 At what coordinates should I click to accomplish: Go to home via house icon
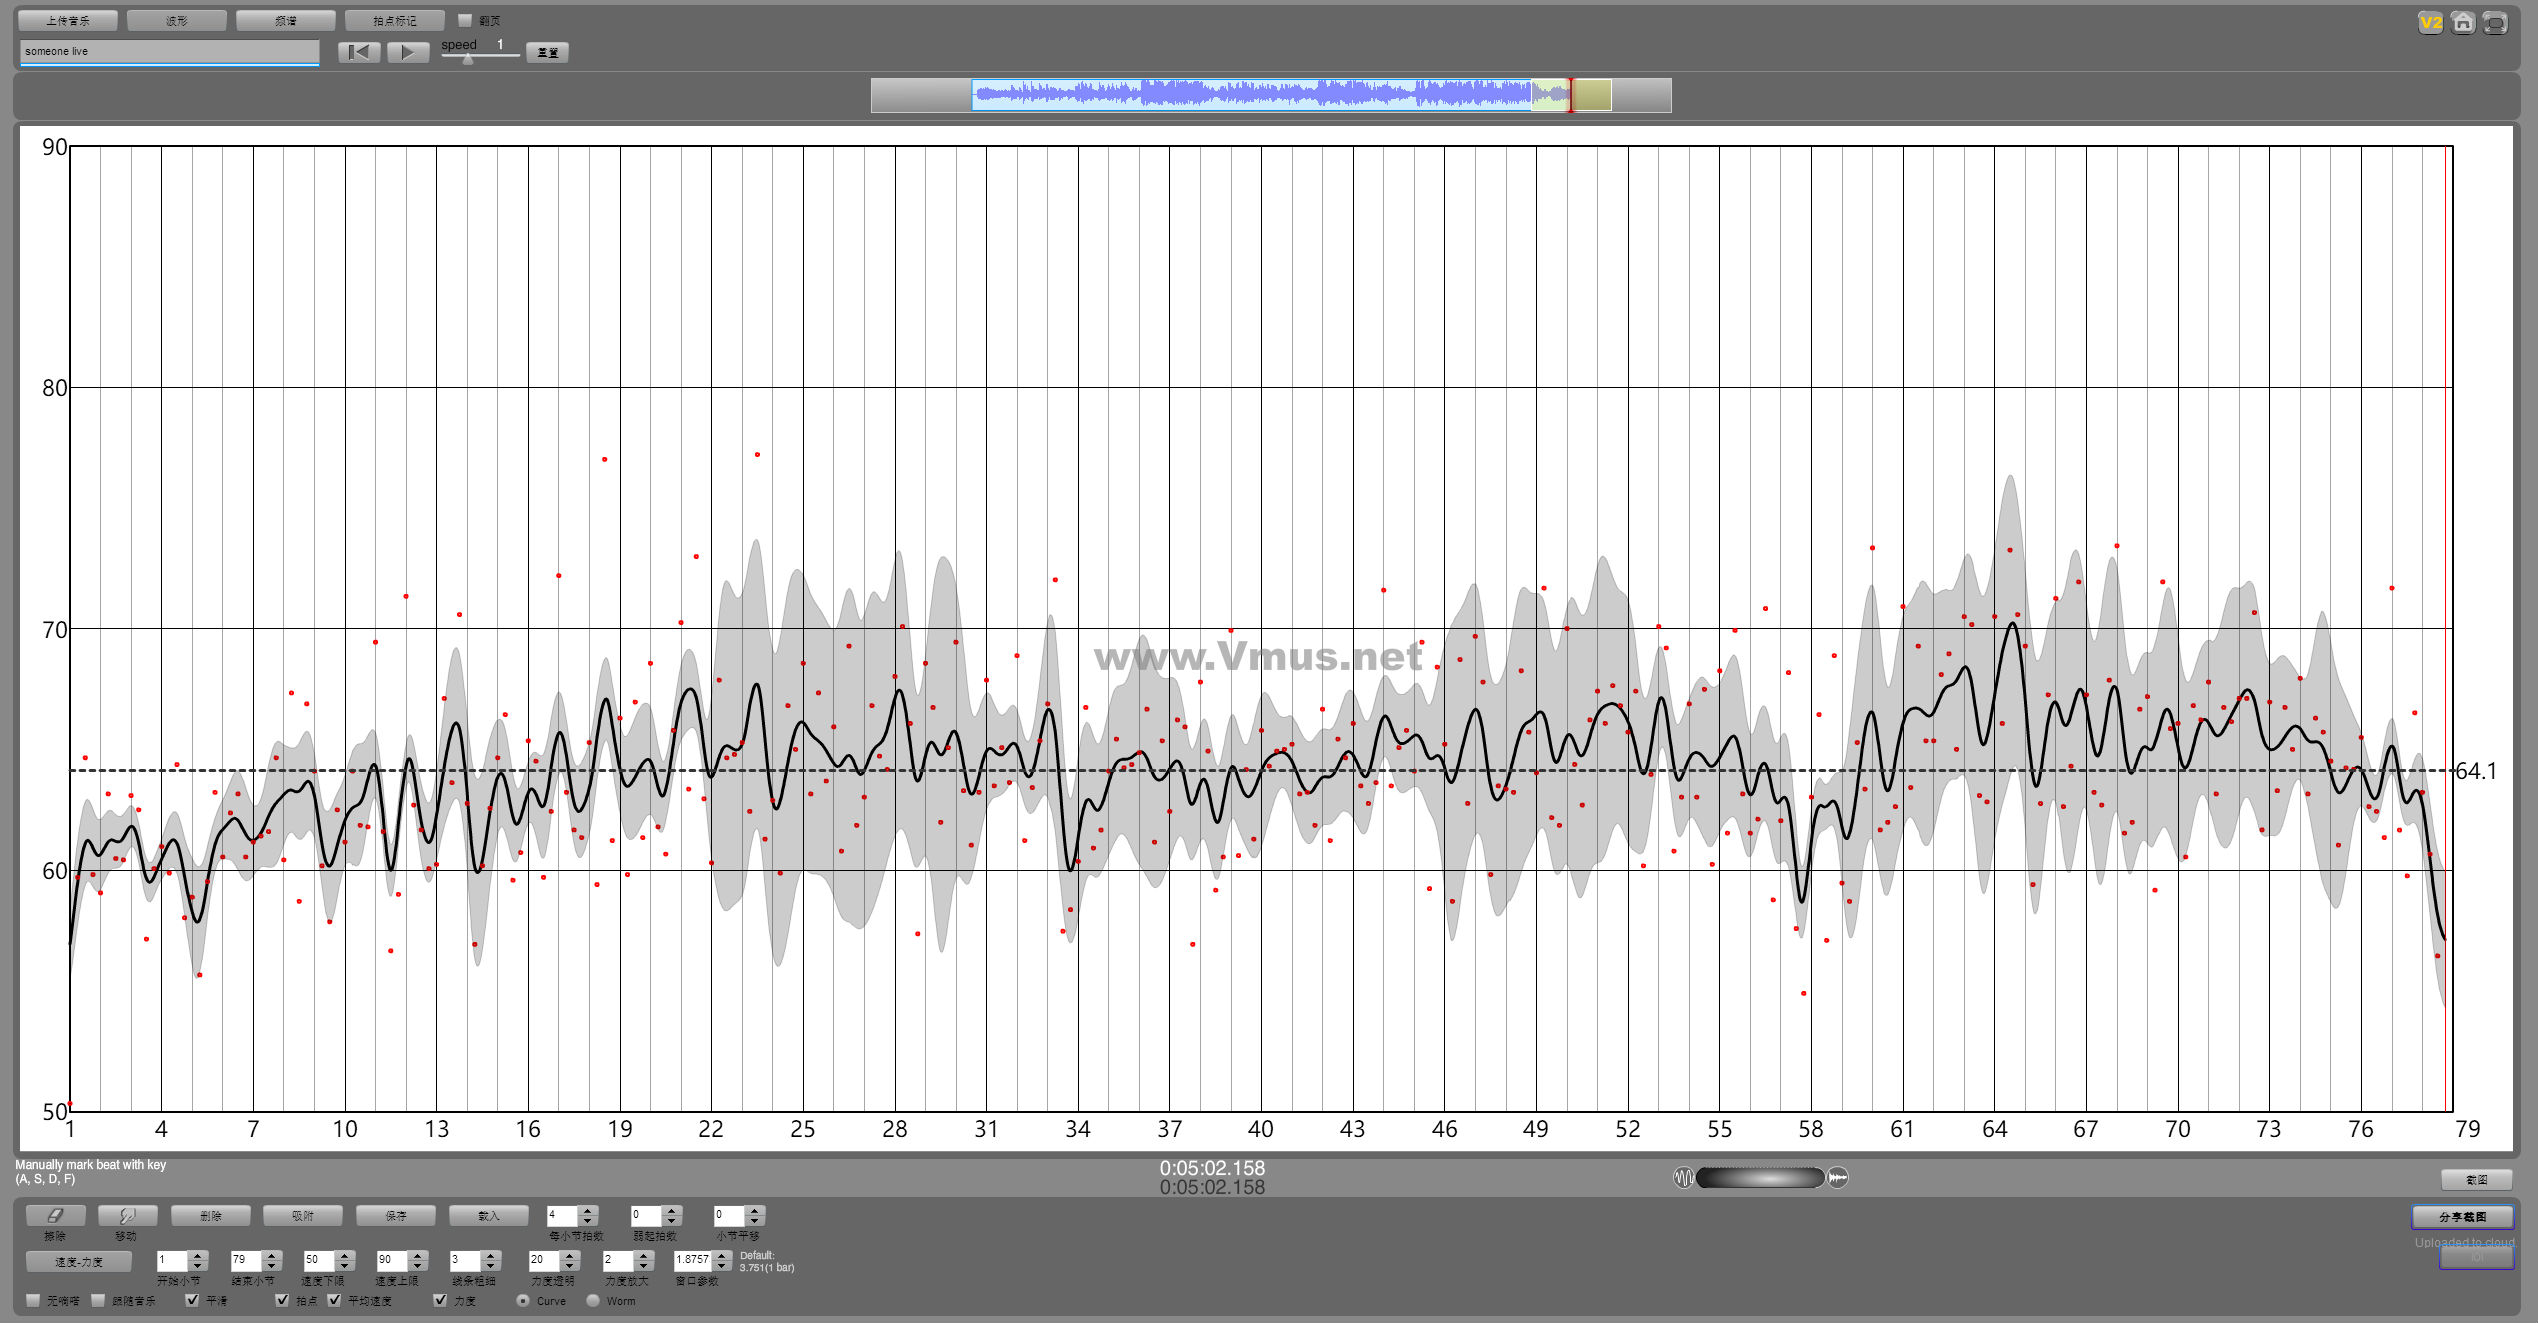tap(2463, 22)
